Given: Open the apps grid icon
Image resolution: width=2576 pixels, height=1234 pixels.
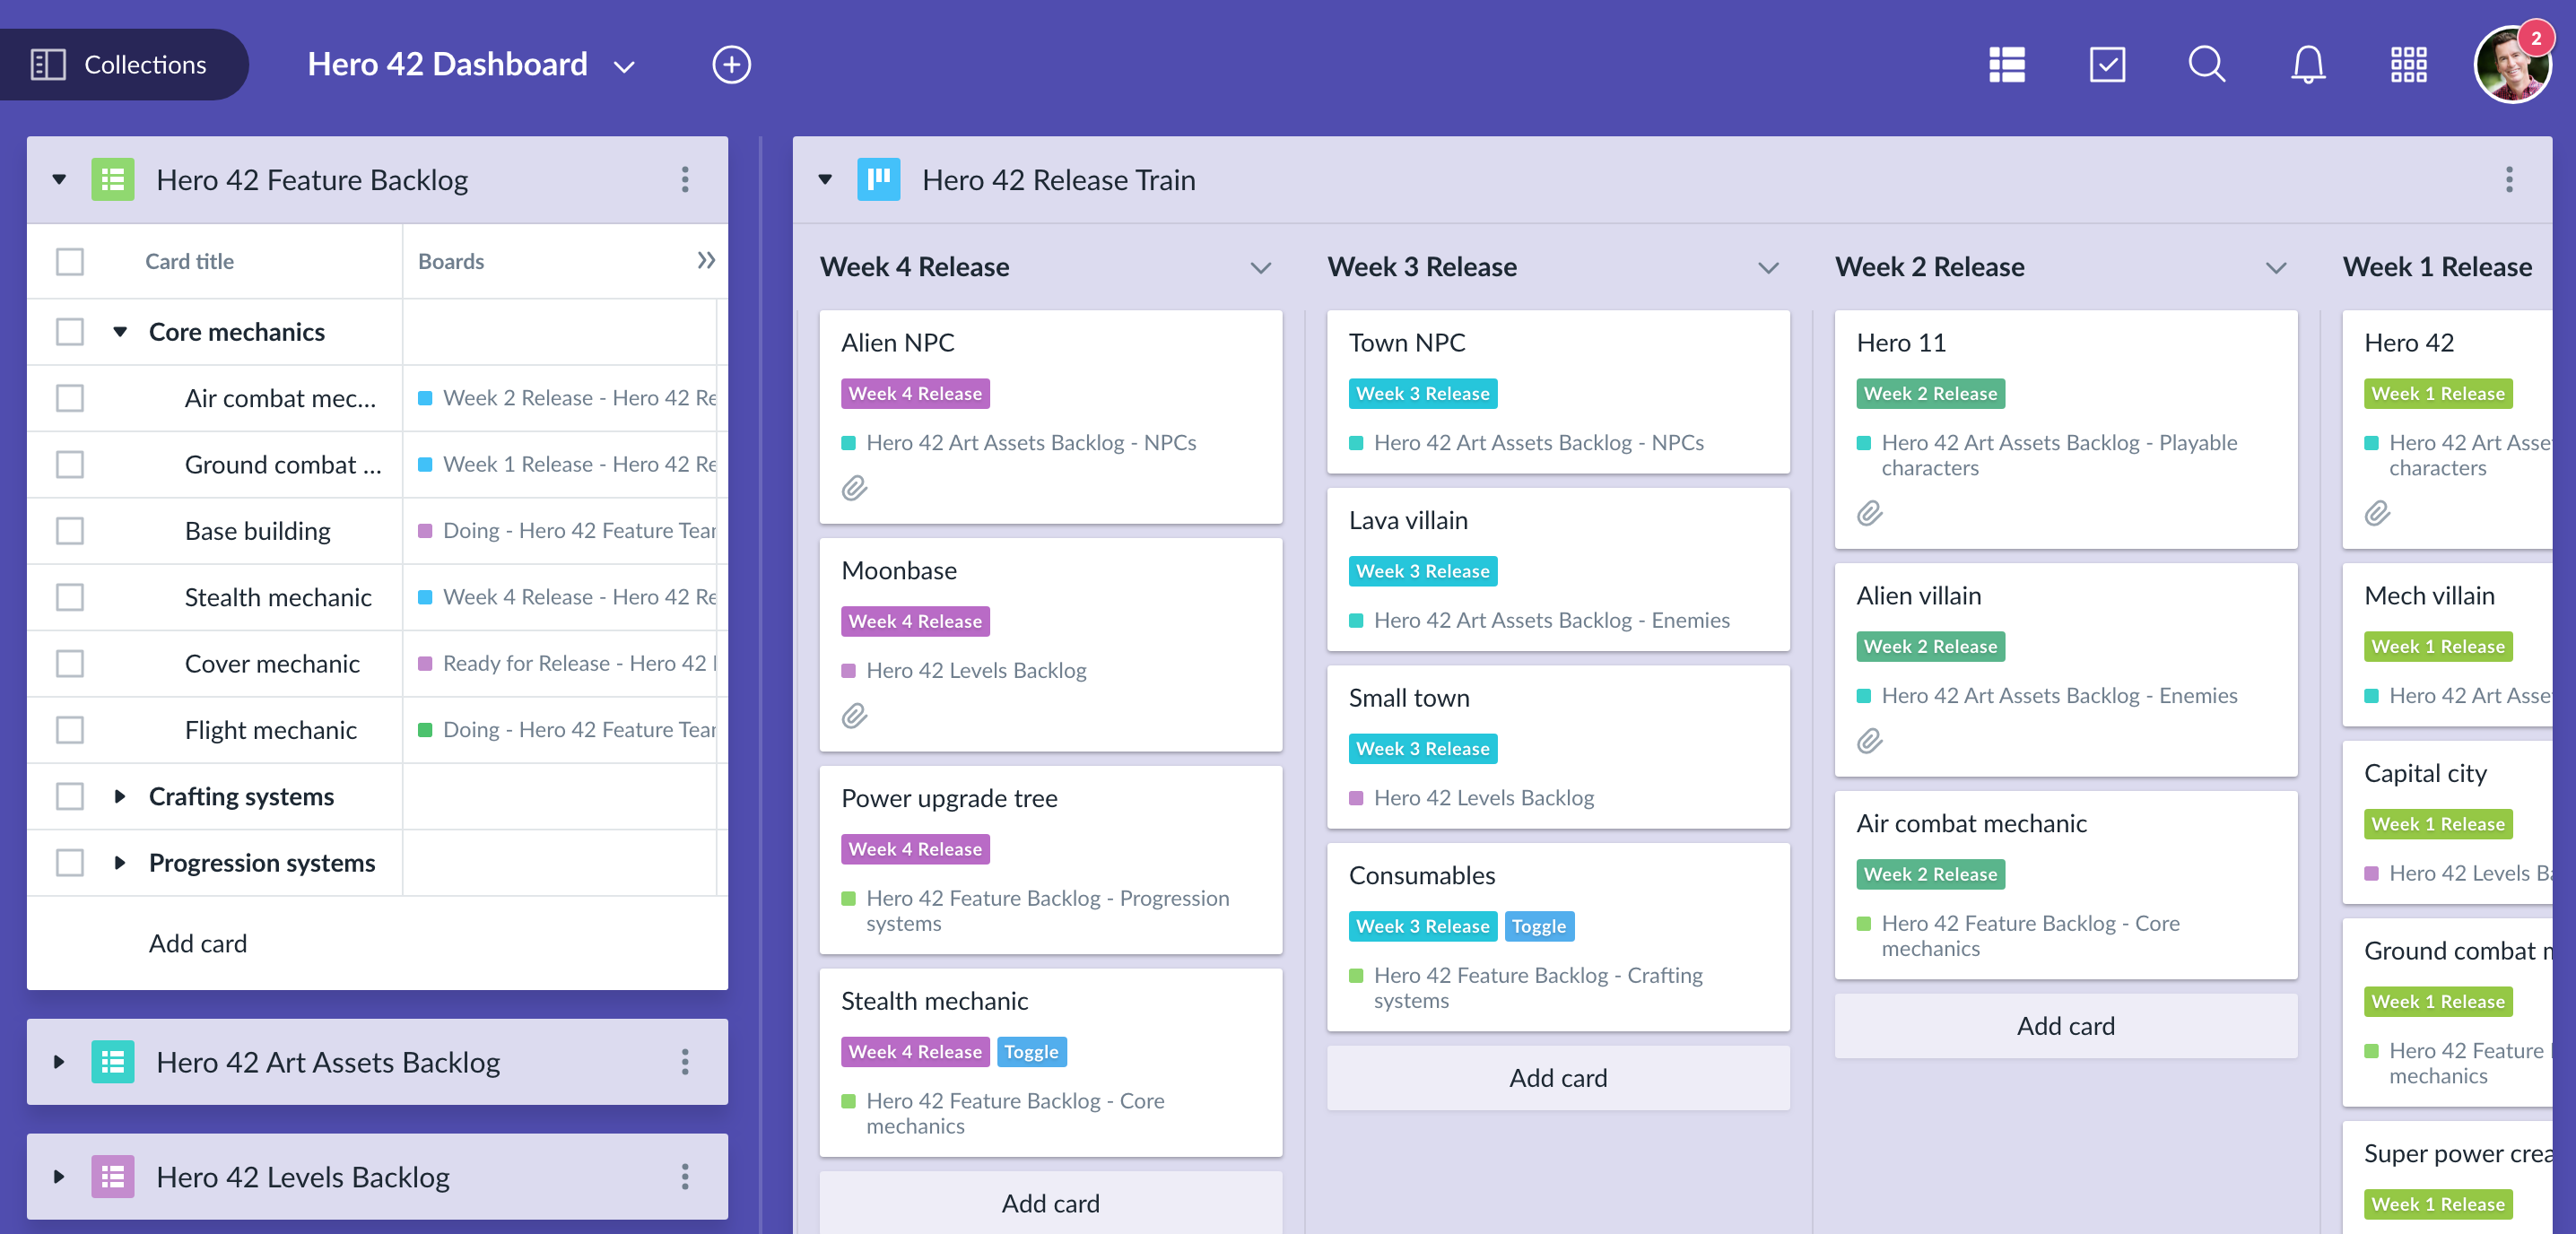Looking at the screenshot, I should tap(2408, 65).
